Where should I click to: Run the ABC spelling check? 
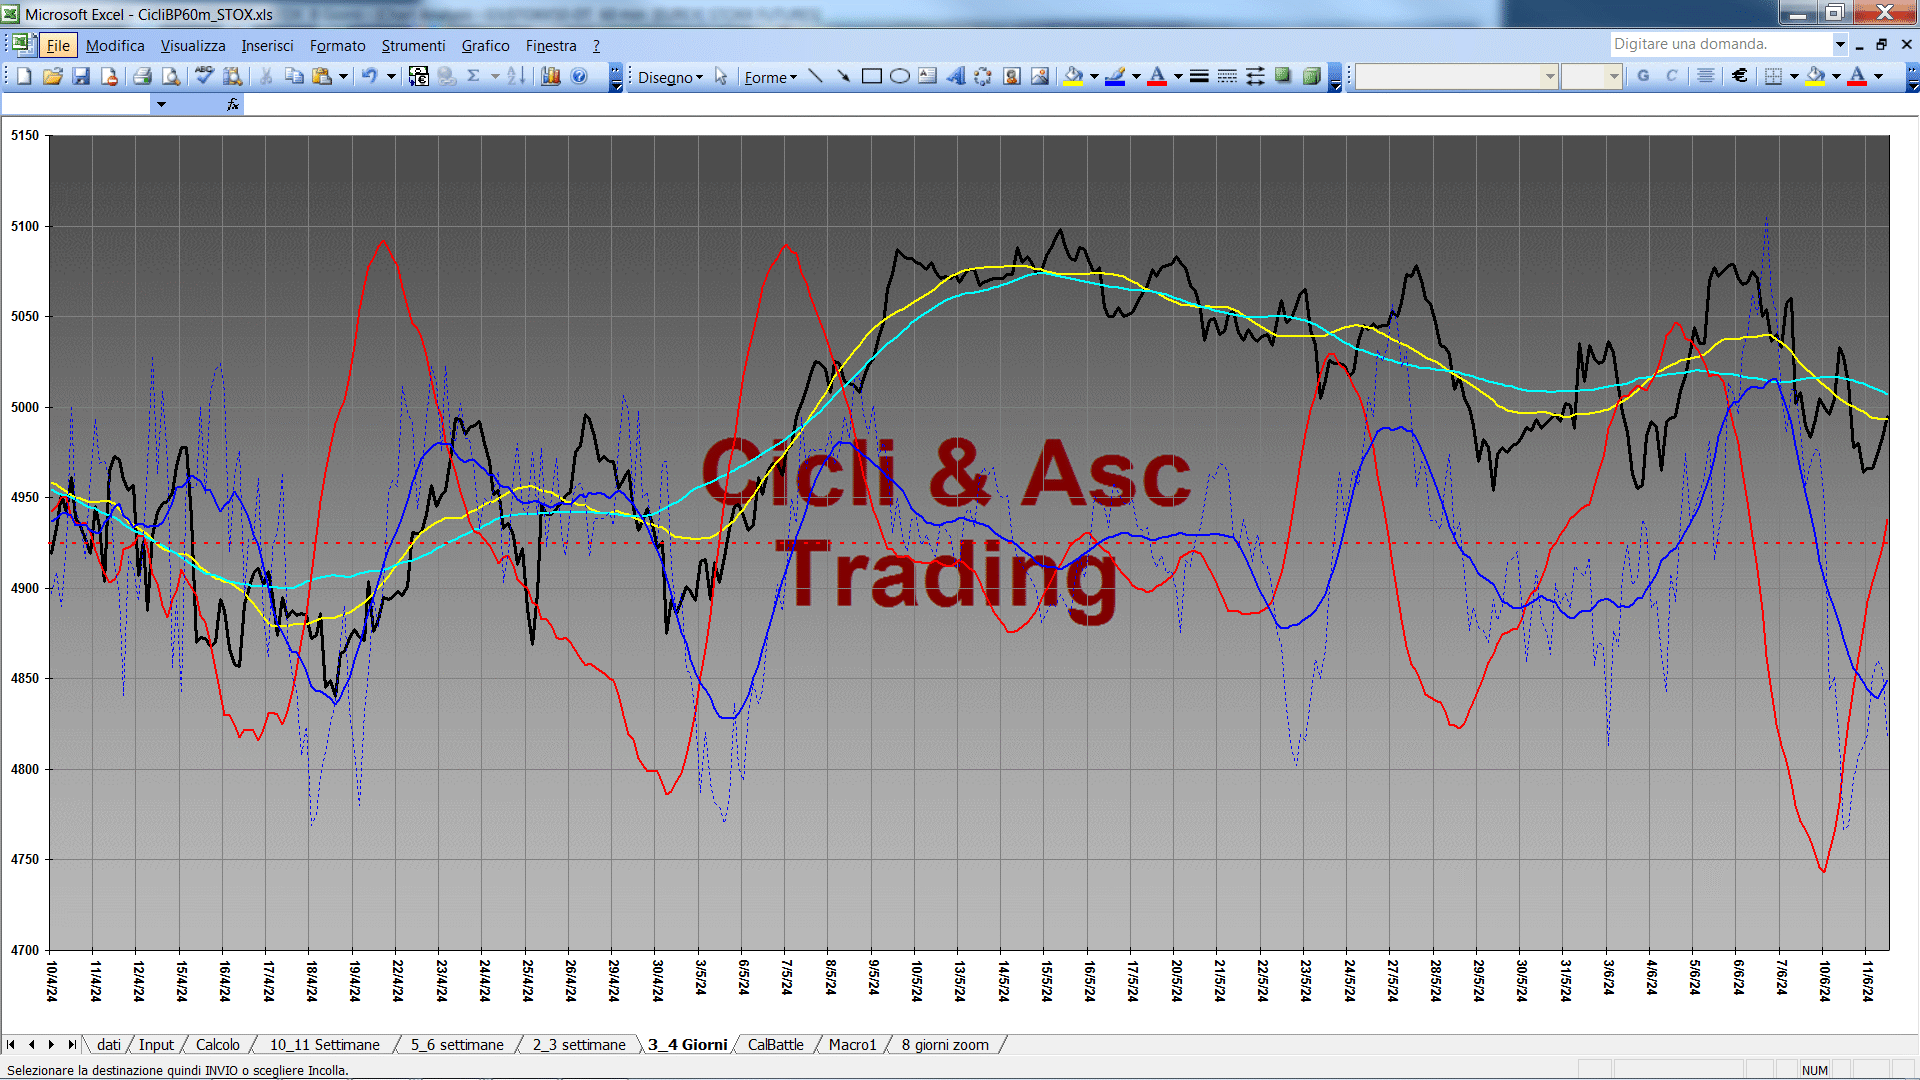[x=204, y=76]
